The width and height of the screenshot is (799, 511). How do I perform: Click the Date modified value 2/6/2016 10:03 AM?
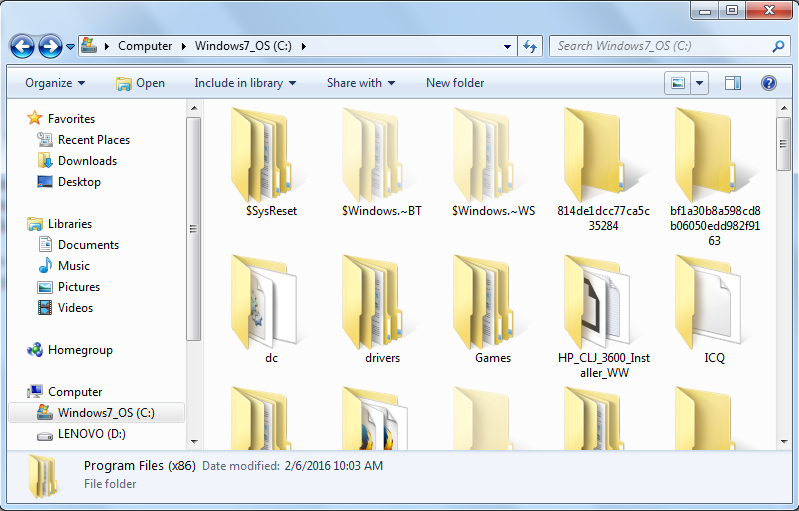(x=334, y=466)
